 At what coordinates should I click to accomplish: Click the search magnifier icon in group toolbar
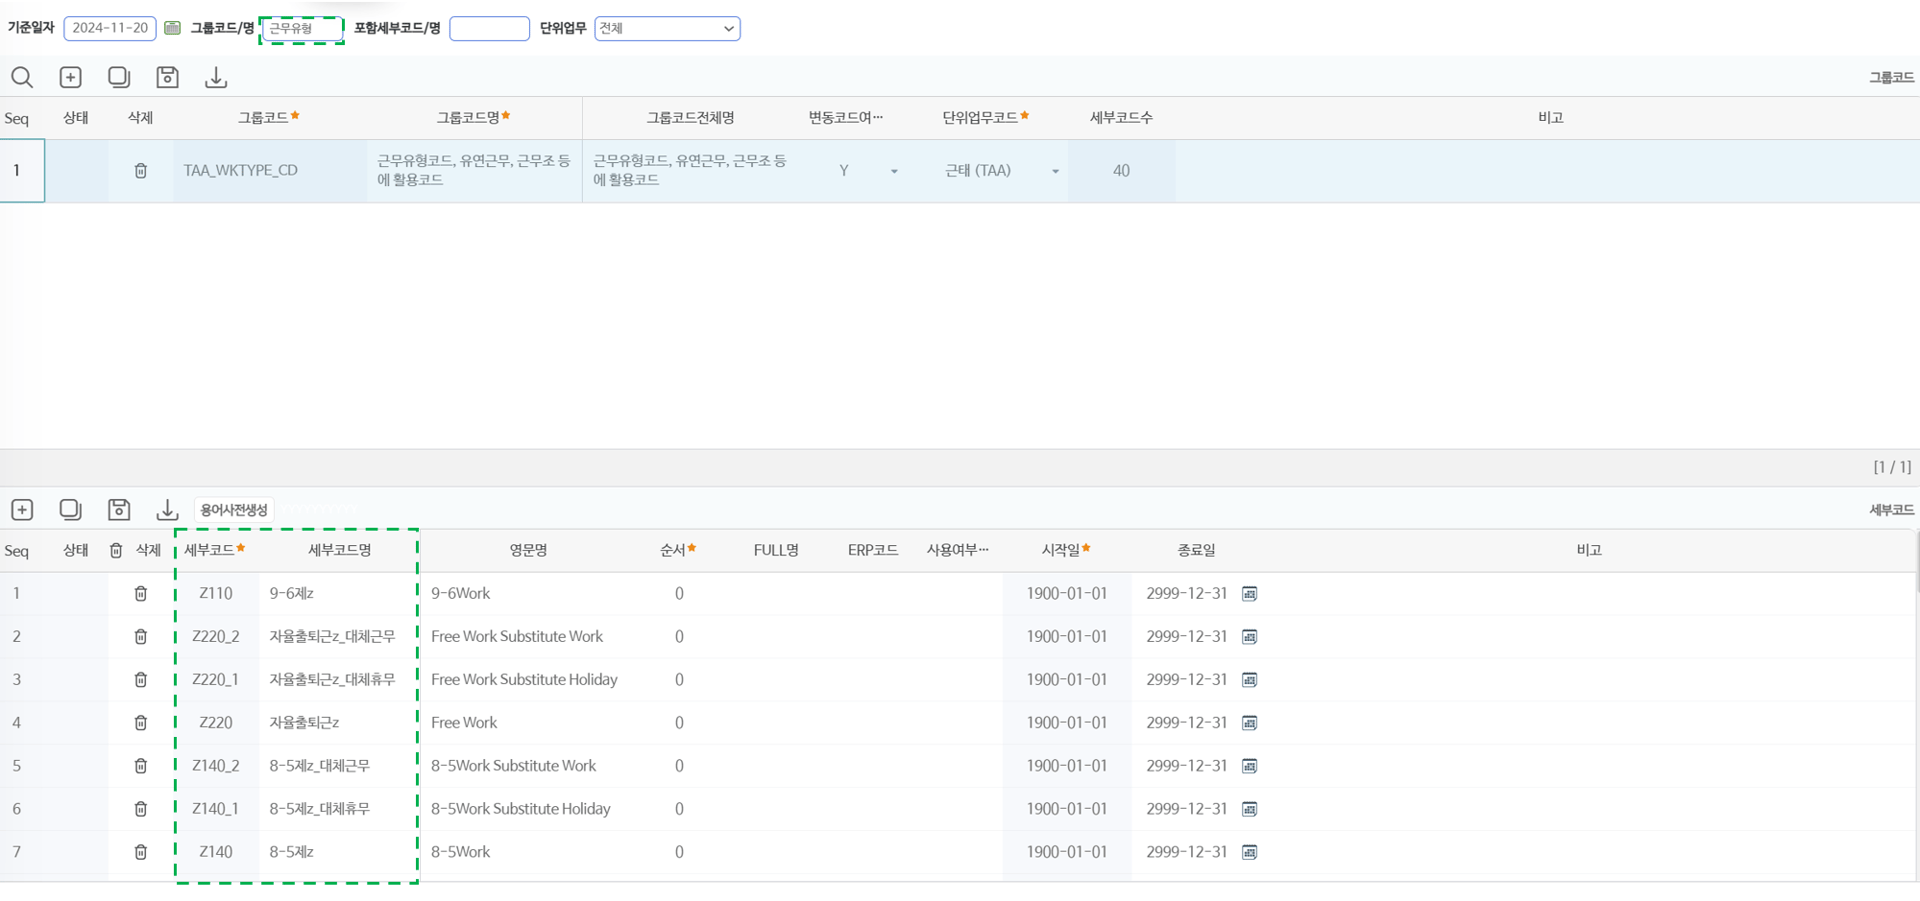[x=22, y=77]
